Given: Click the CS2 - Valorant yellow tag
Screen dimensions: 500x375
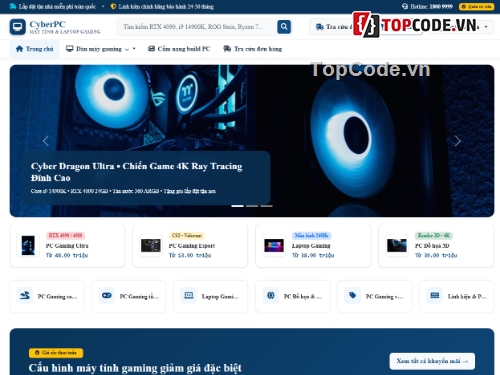Looking at the screenshot, I should (x=187, y=235).
